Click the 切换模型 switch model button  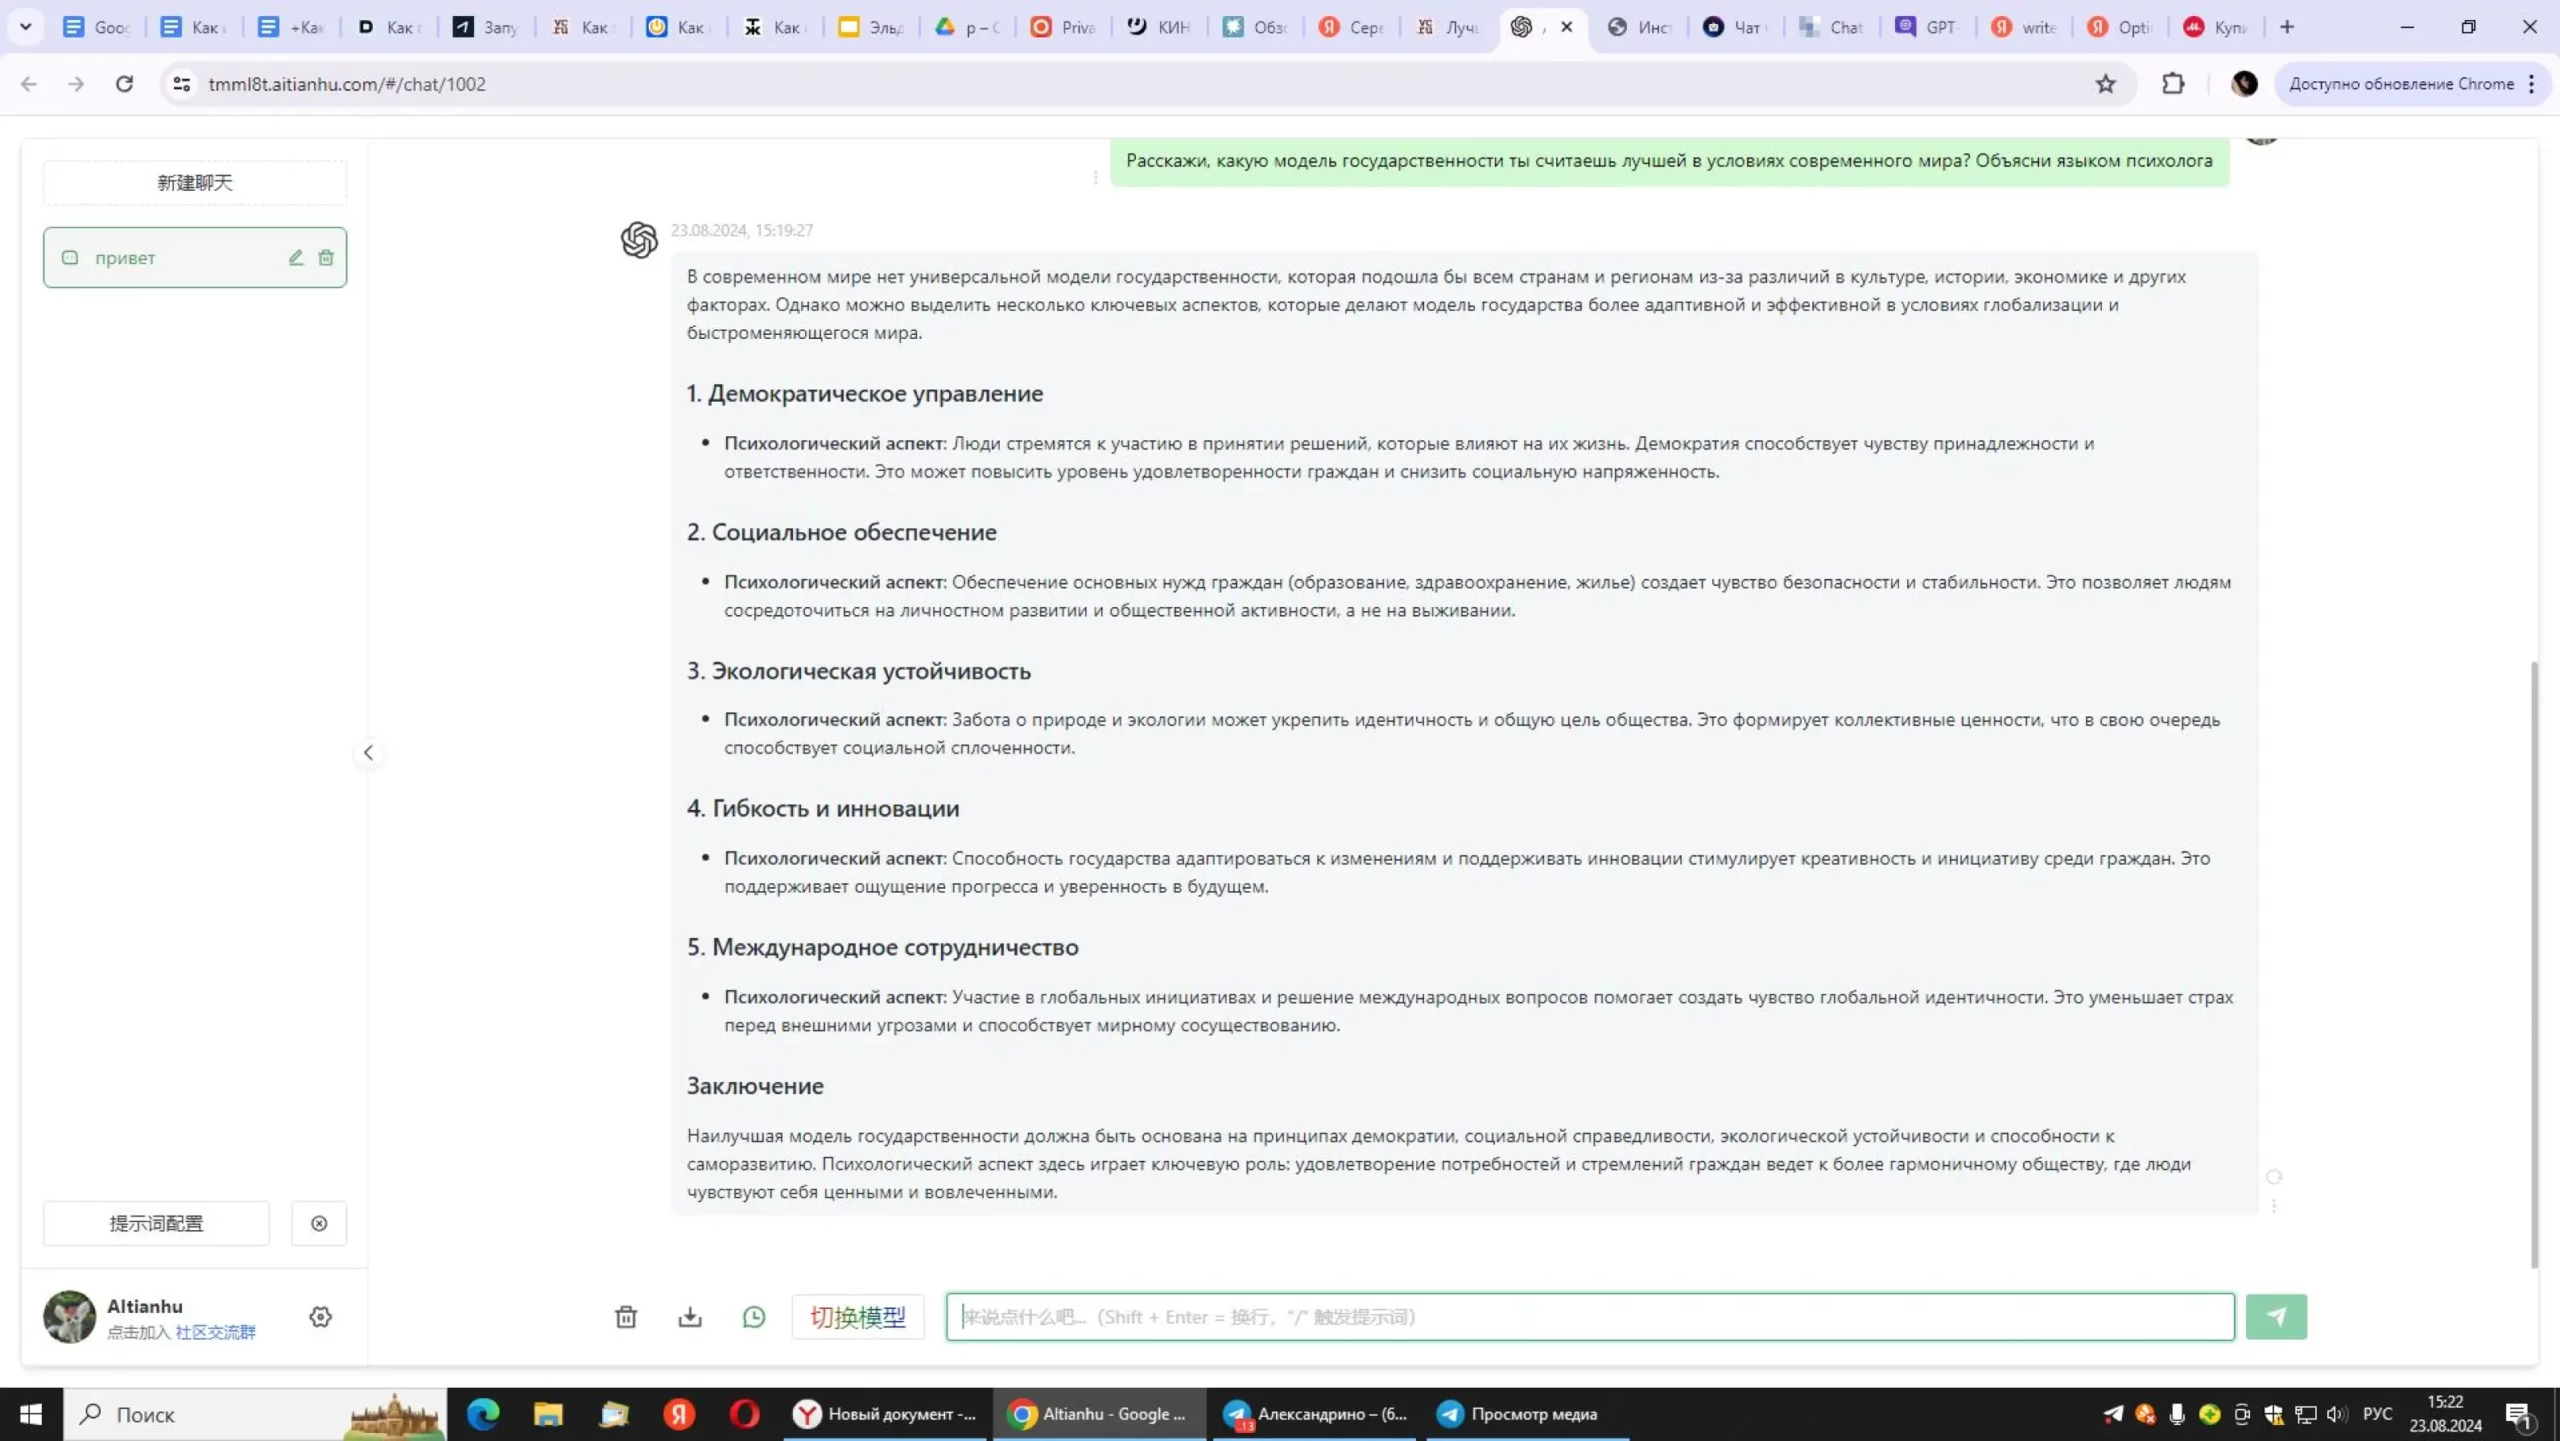coord(858,1317)
